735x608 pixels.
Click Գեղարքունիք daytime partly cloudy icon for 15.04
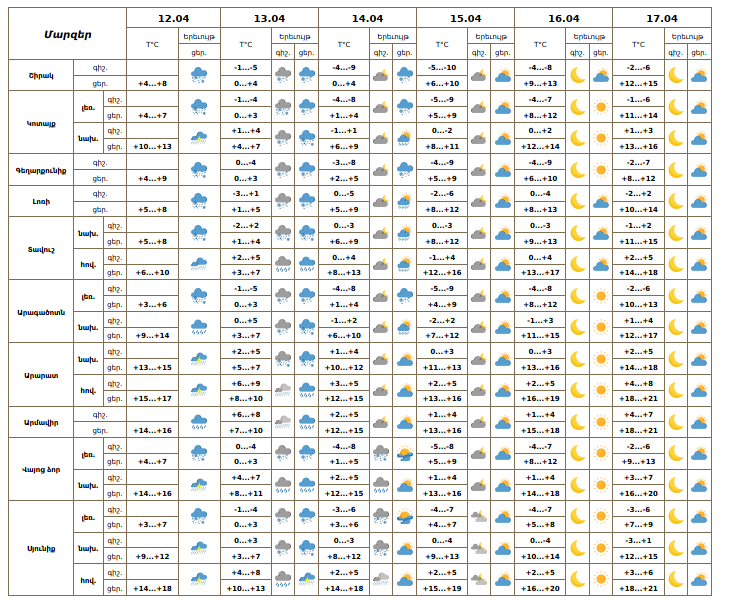click(x=503, y=170)
